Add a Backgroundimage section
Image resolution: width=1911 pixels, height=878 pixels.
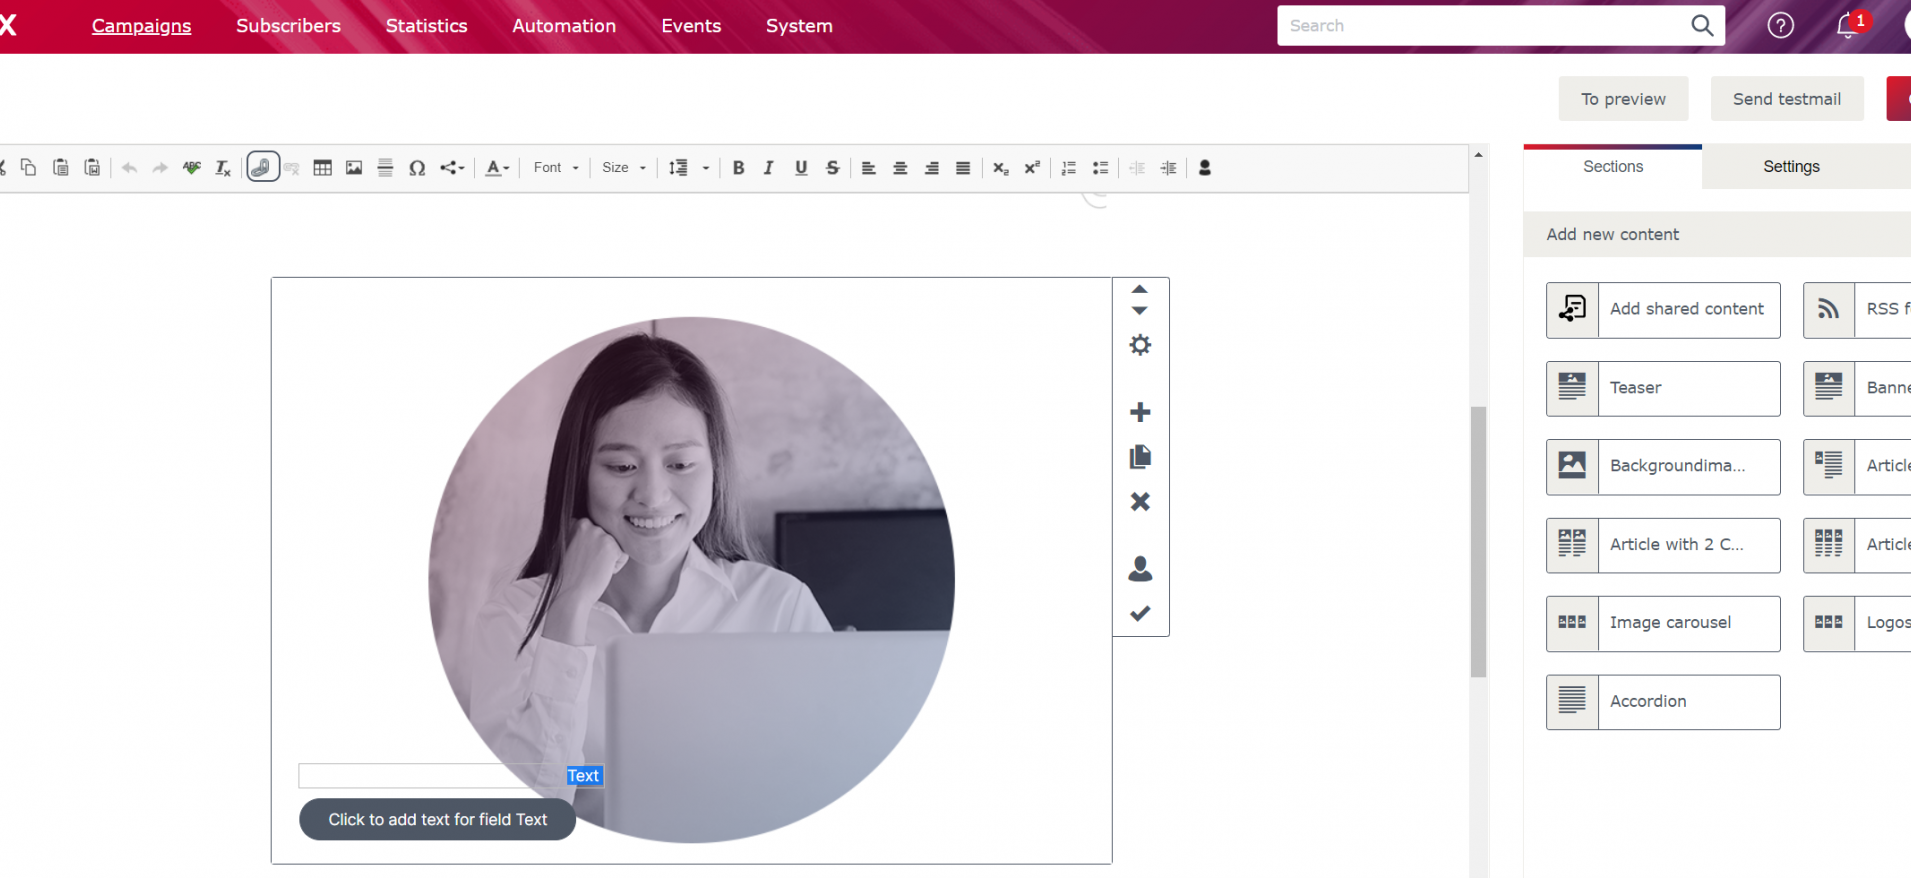pos(1663,467)
